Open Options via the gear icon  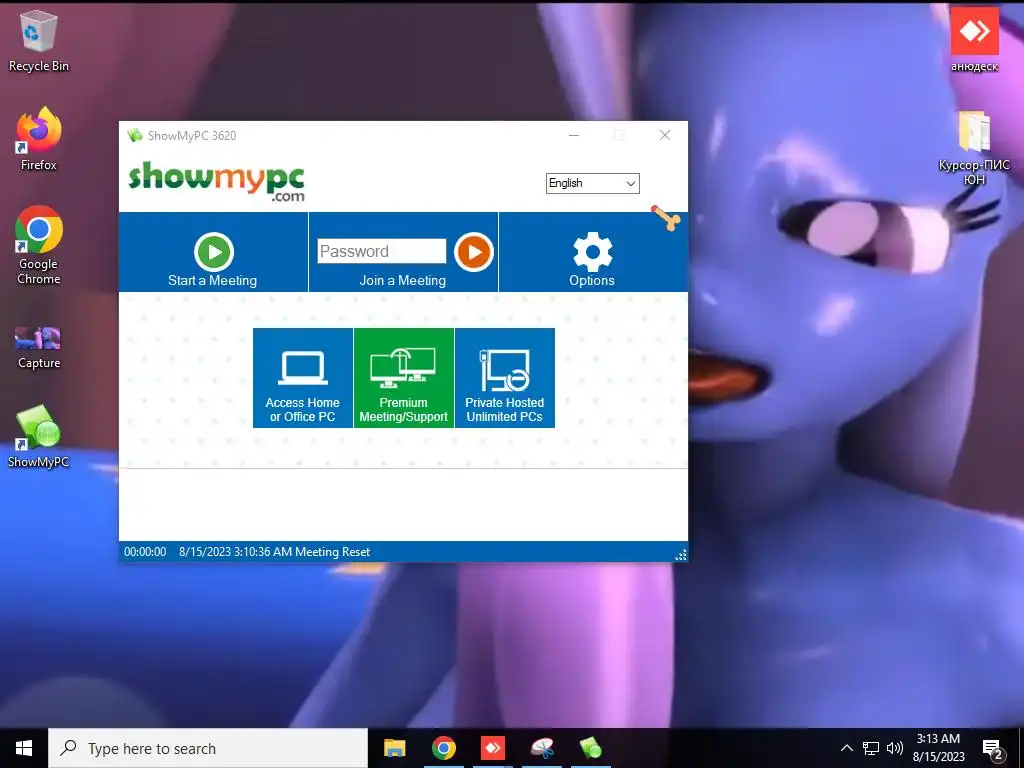tap(592, 251)
